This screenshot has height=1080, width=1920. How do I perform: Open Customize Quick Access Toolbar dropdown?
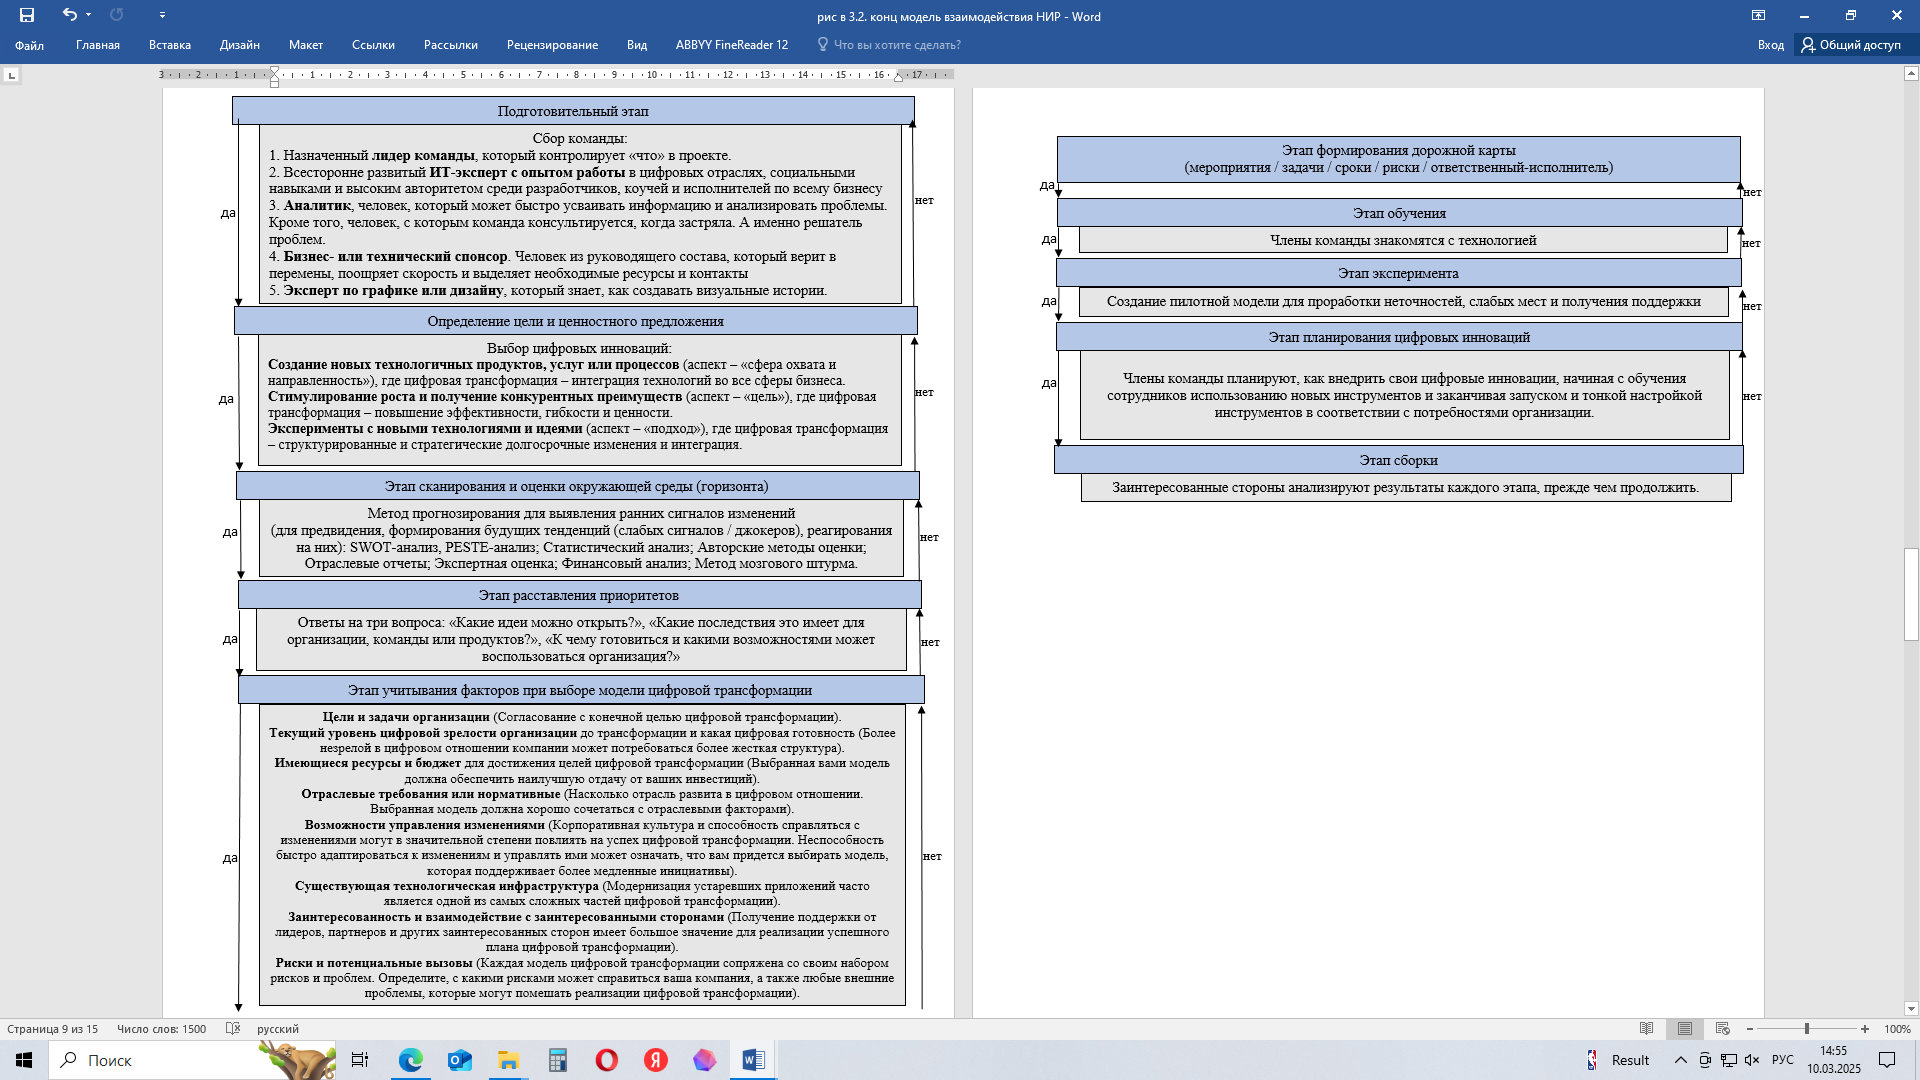[162, 15]
